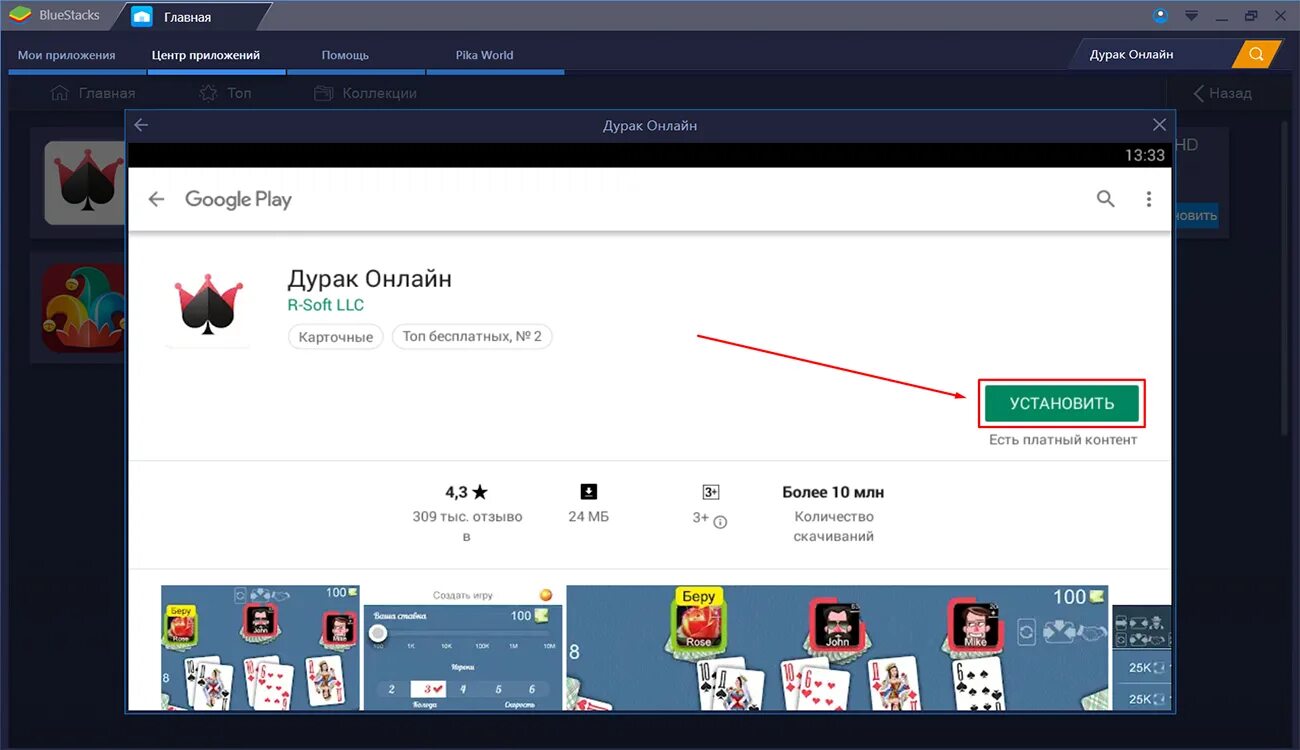The width and height of the screenshot is (1300, 750).
Task: Click 309 тыс. отзывов text
Action: (467, 526)
